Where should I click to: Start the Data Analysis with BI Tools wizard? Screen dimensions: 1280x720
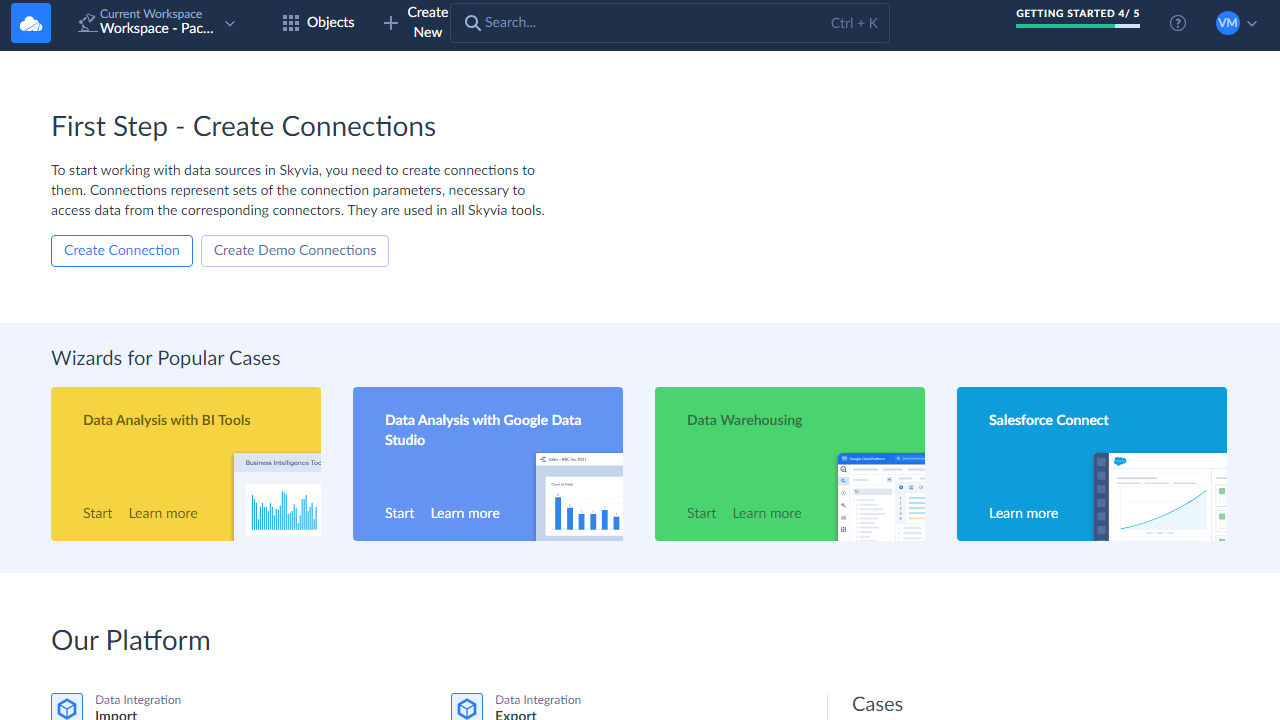98,513
